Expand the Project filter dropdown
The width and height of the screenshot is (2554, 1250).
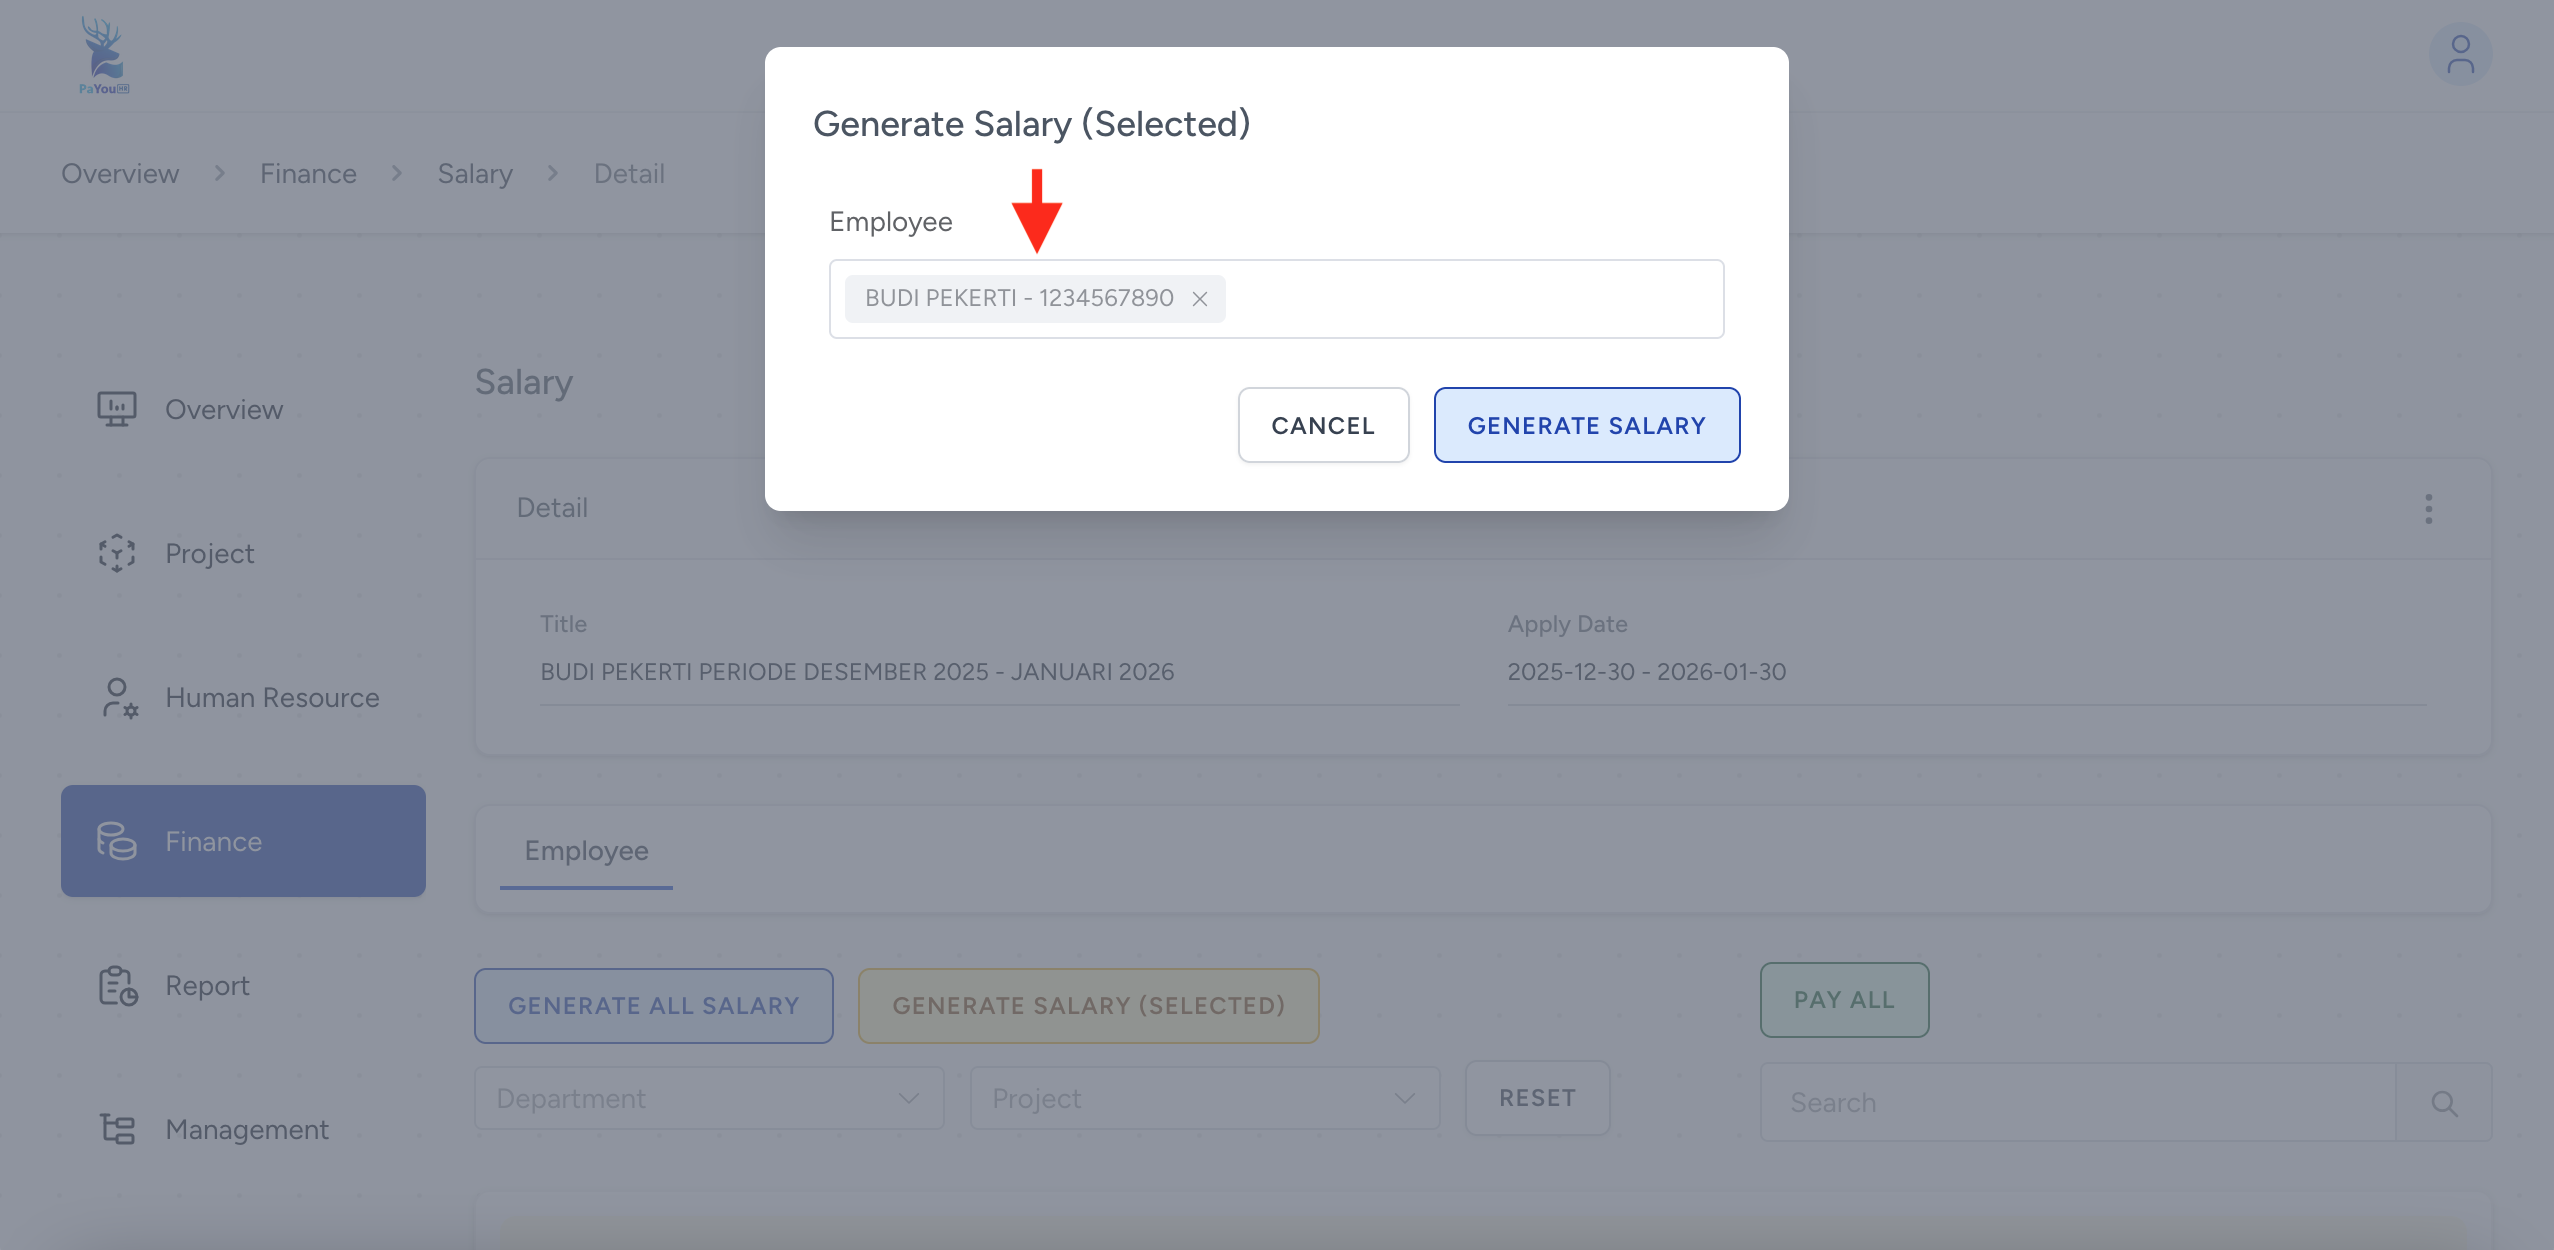click(x=1204, y=1098)
